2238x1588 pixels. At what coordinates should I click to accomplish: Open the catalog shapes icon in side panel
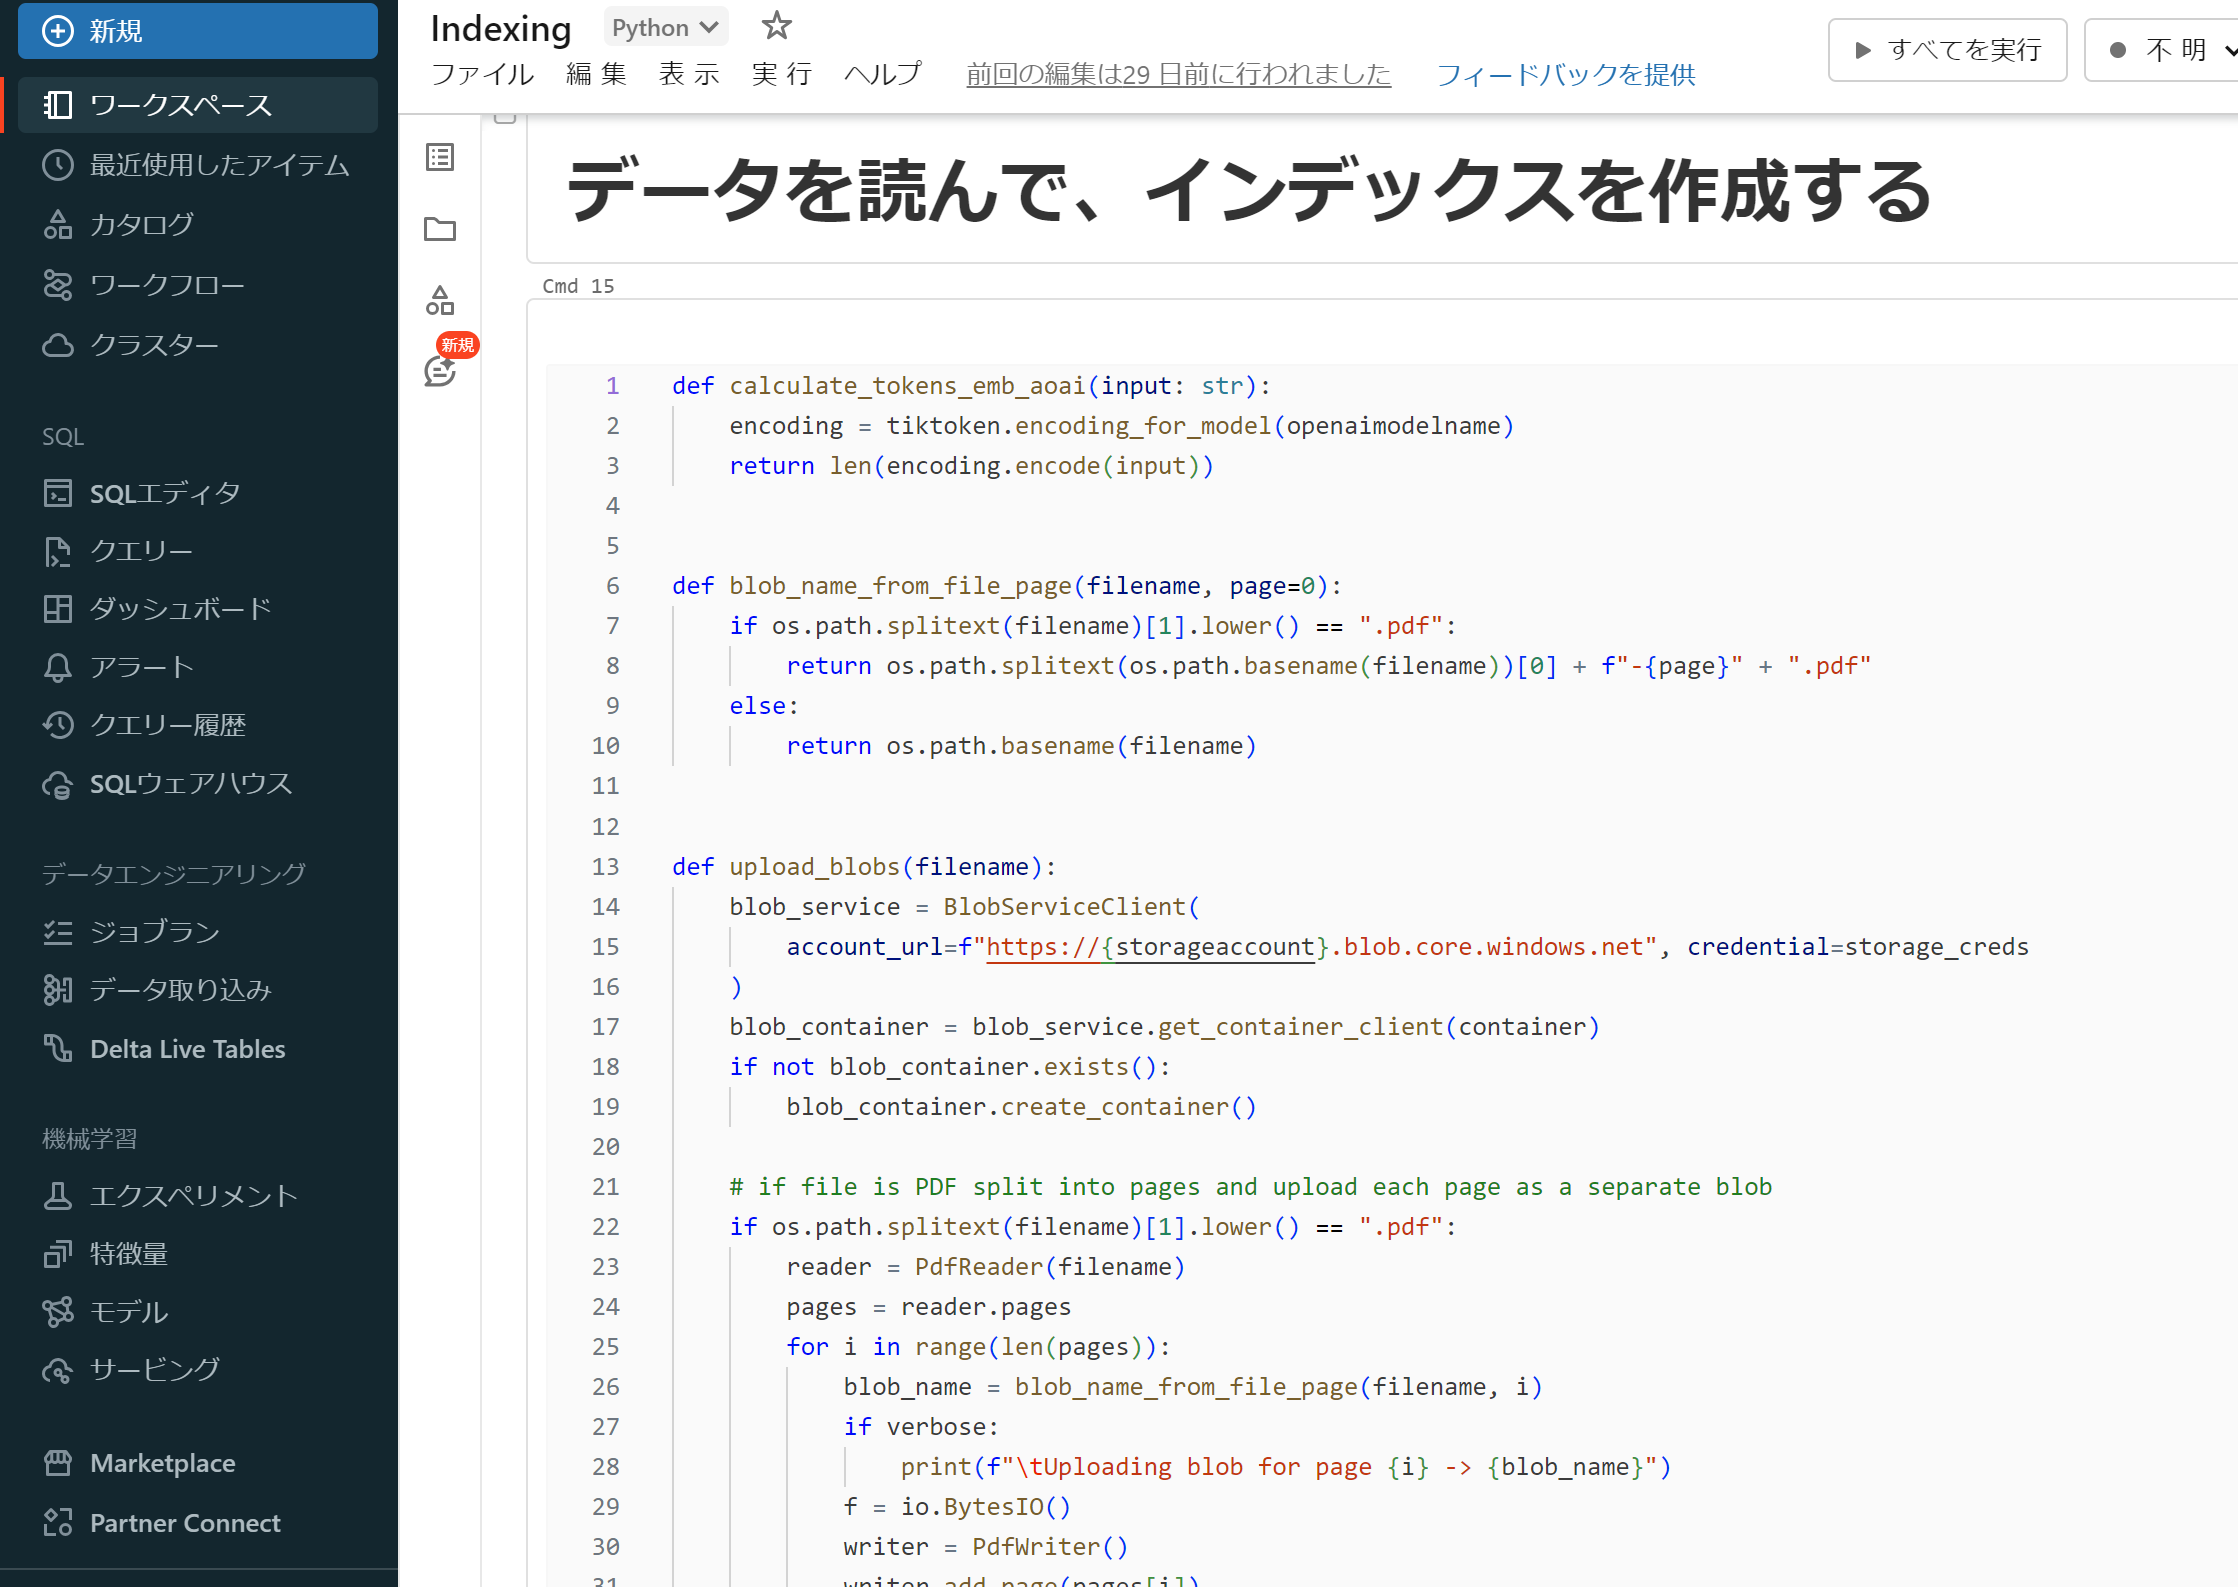pyautogui.click(x=440, y=300)
